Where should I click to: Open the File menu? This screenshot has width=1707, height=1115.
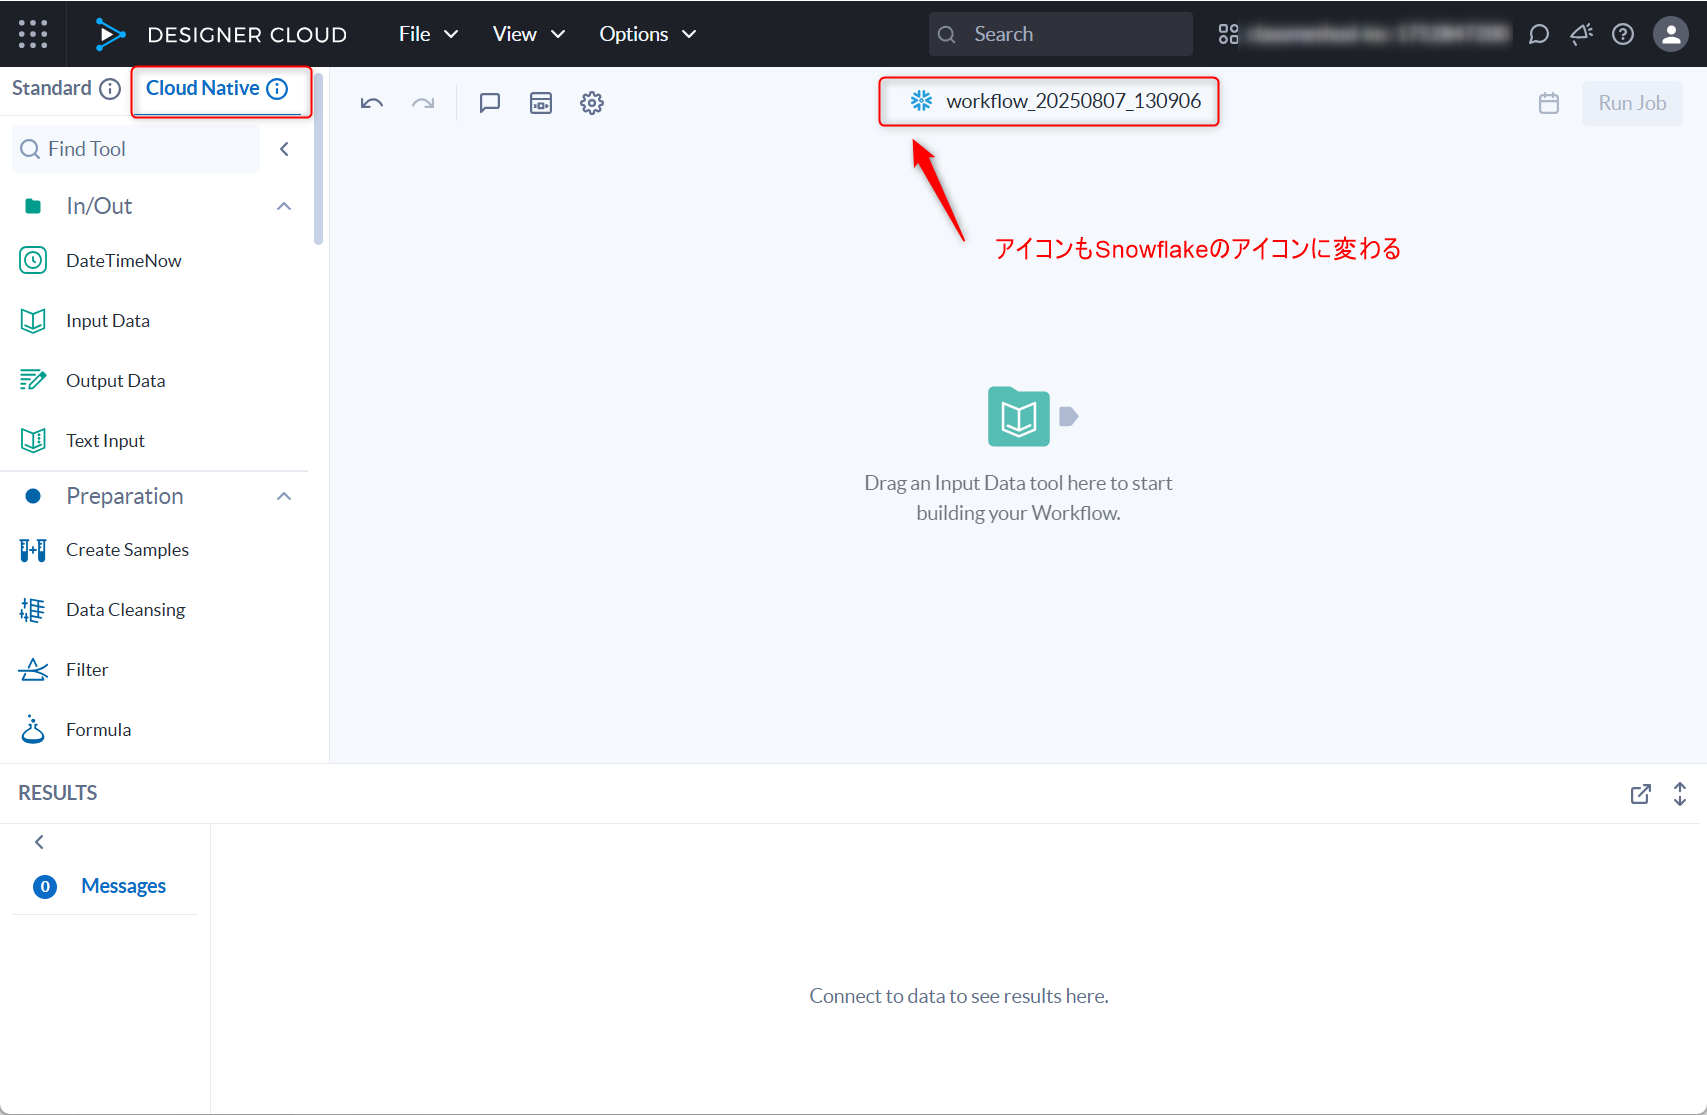428,34
